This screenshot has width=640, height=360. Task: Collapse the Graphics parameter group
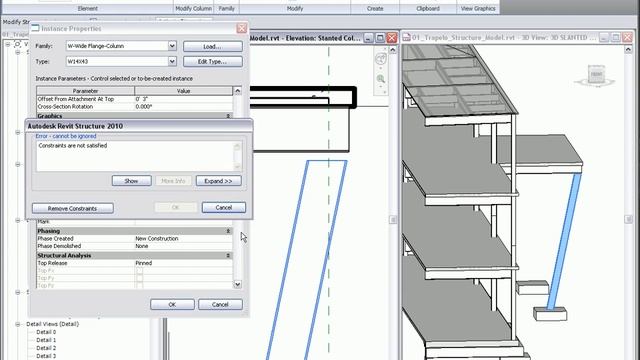tap(228, 116)
